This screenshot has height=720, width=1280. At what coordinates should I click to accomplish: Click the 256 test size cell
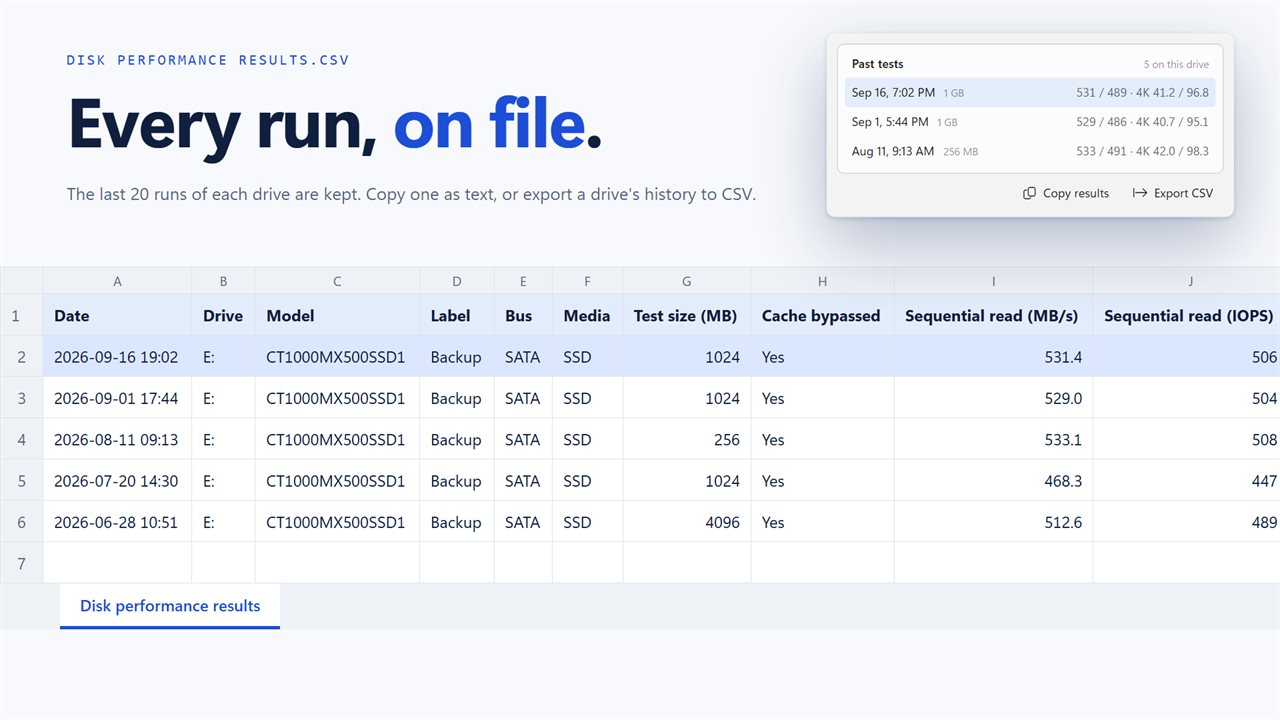pos(686,440)
